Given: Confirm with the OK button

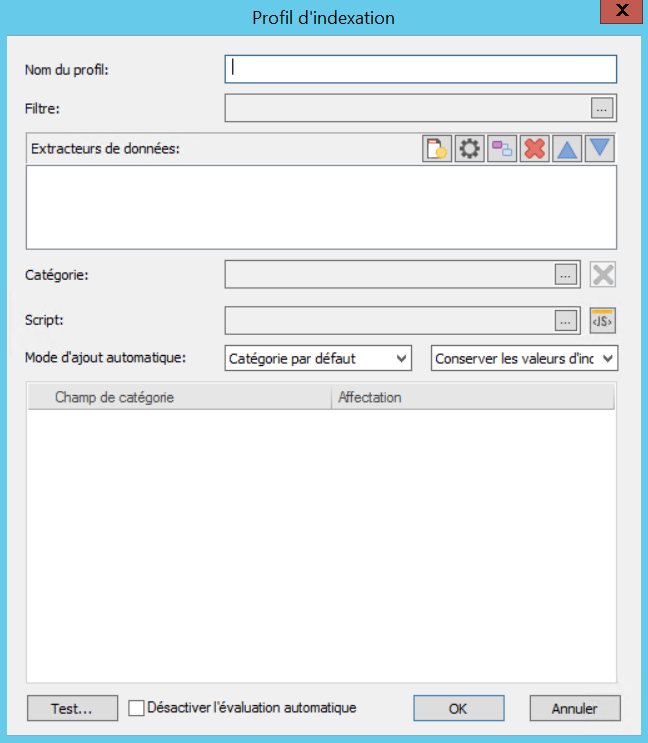Looking at the screenshot, I should [x=458, y=708].
